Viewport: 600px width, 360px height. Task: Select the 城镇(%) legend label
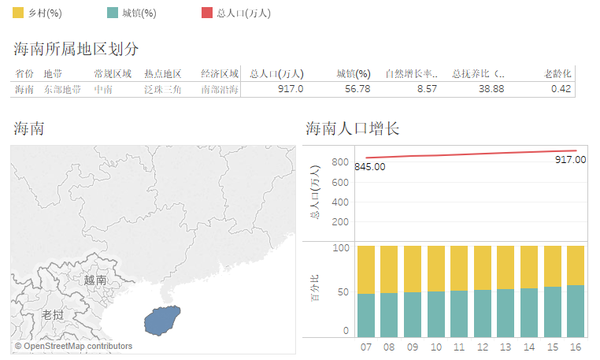coord(139,13)
